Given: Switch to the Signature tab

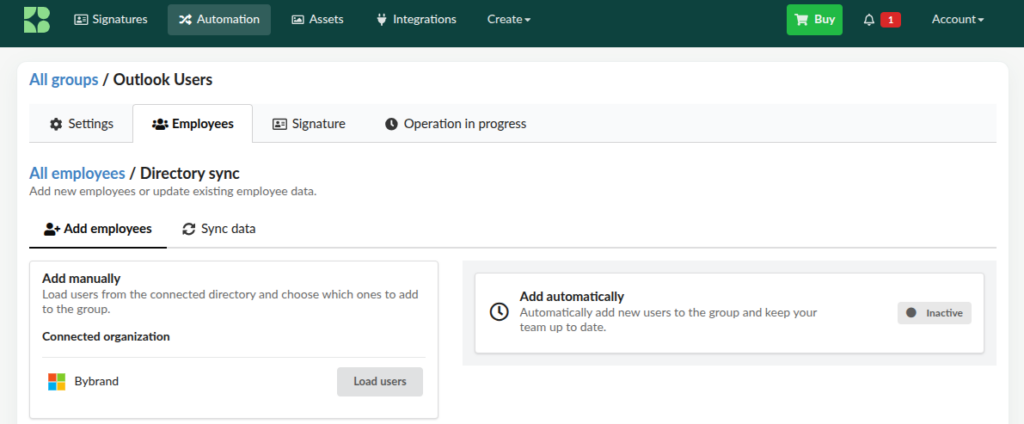Looking at the screenshot, I should tap(309, 123).
